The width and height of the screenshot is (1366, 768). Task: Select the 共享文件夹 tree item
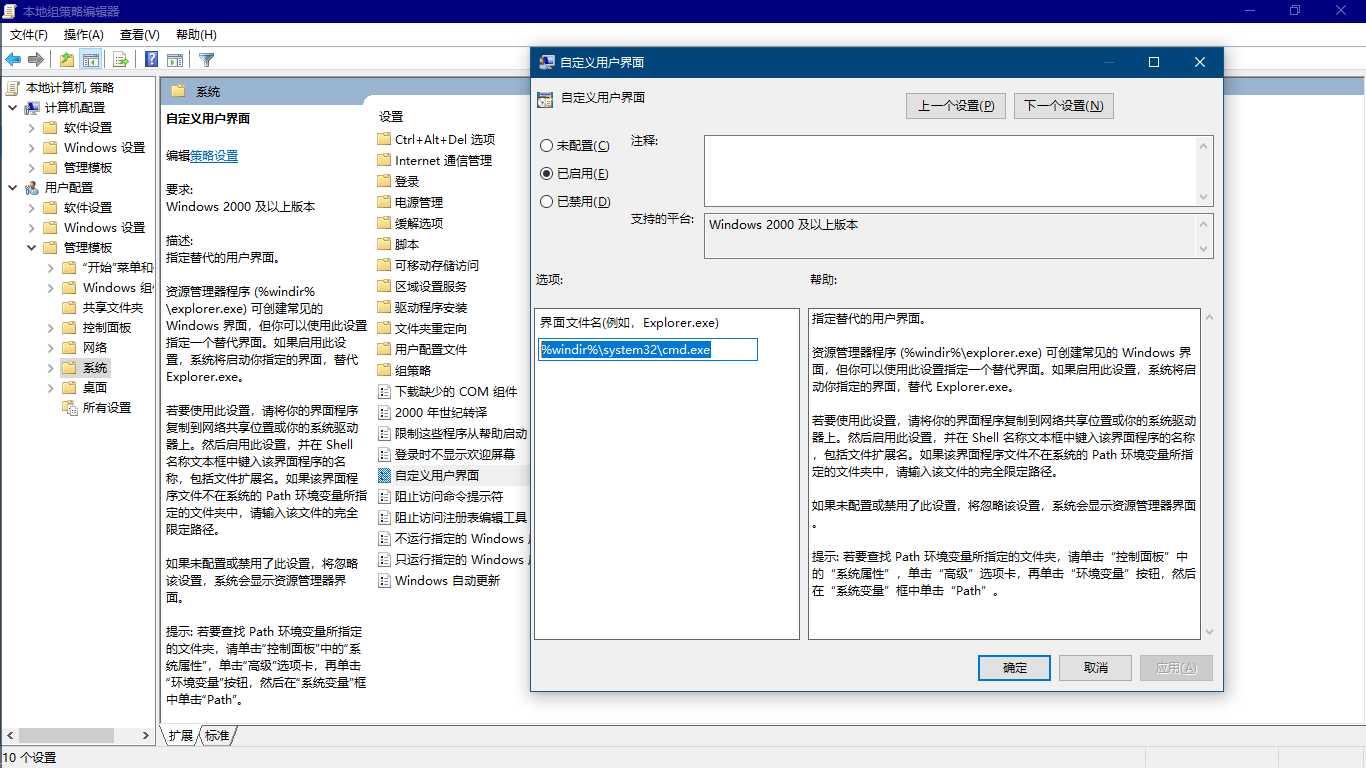coord(113,308)
